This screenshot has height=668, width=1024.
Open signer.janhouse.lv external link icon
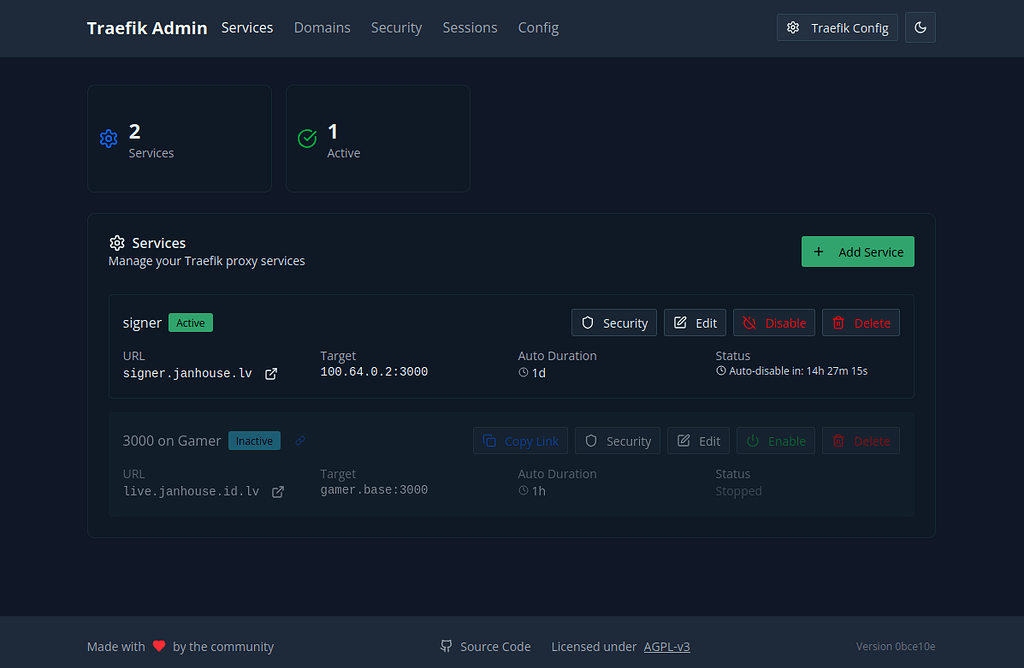click(x=271, y=374)
